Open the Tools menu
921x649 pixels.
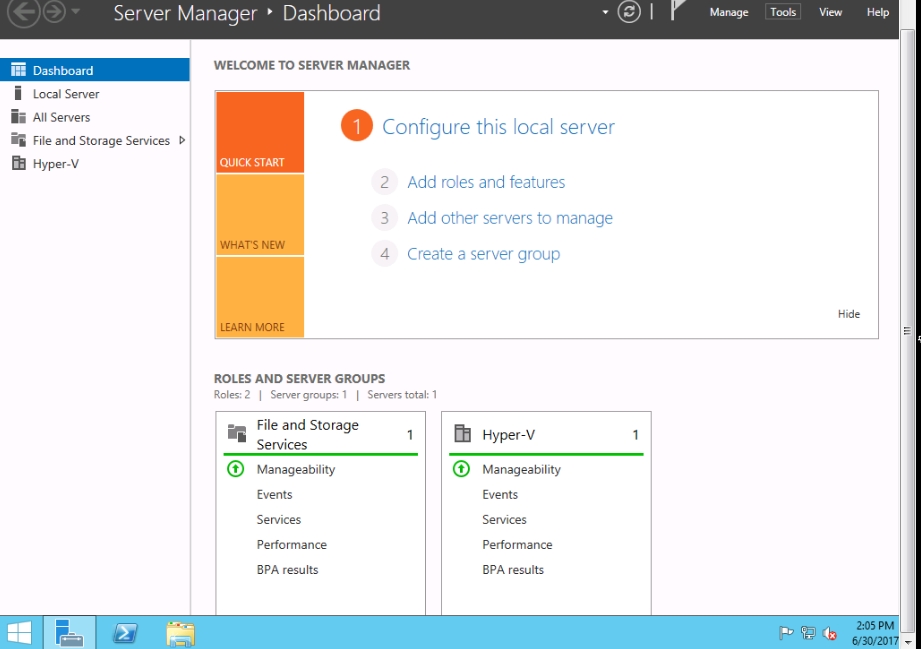click(x=782, y=12)
